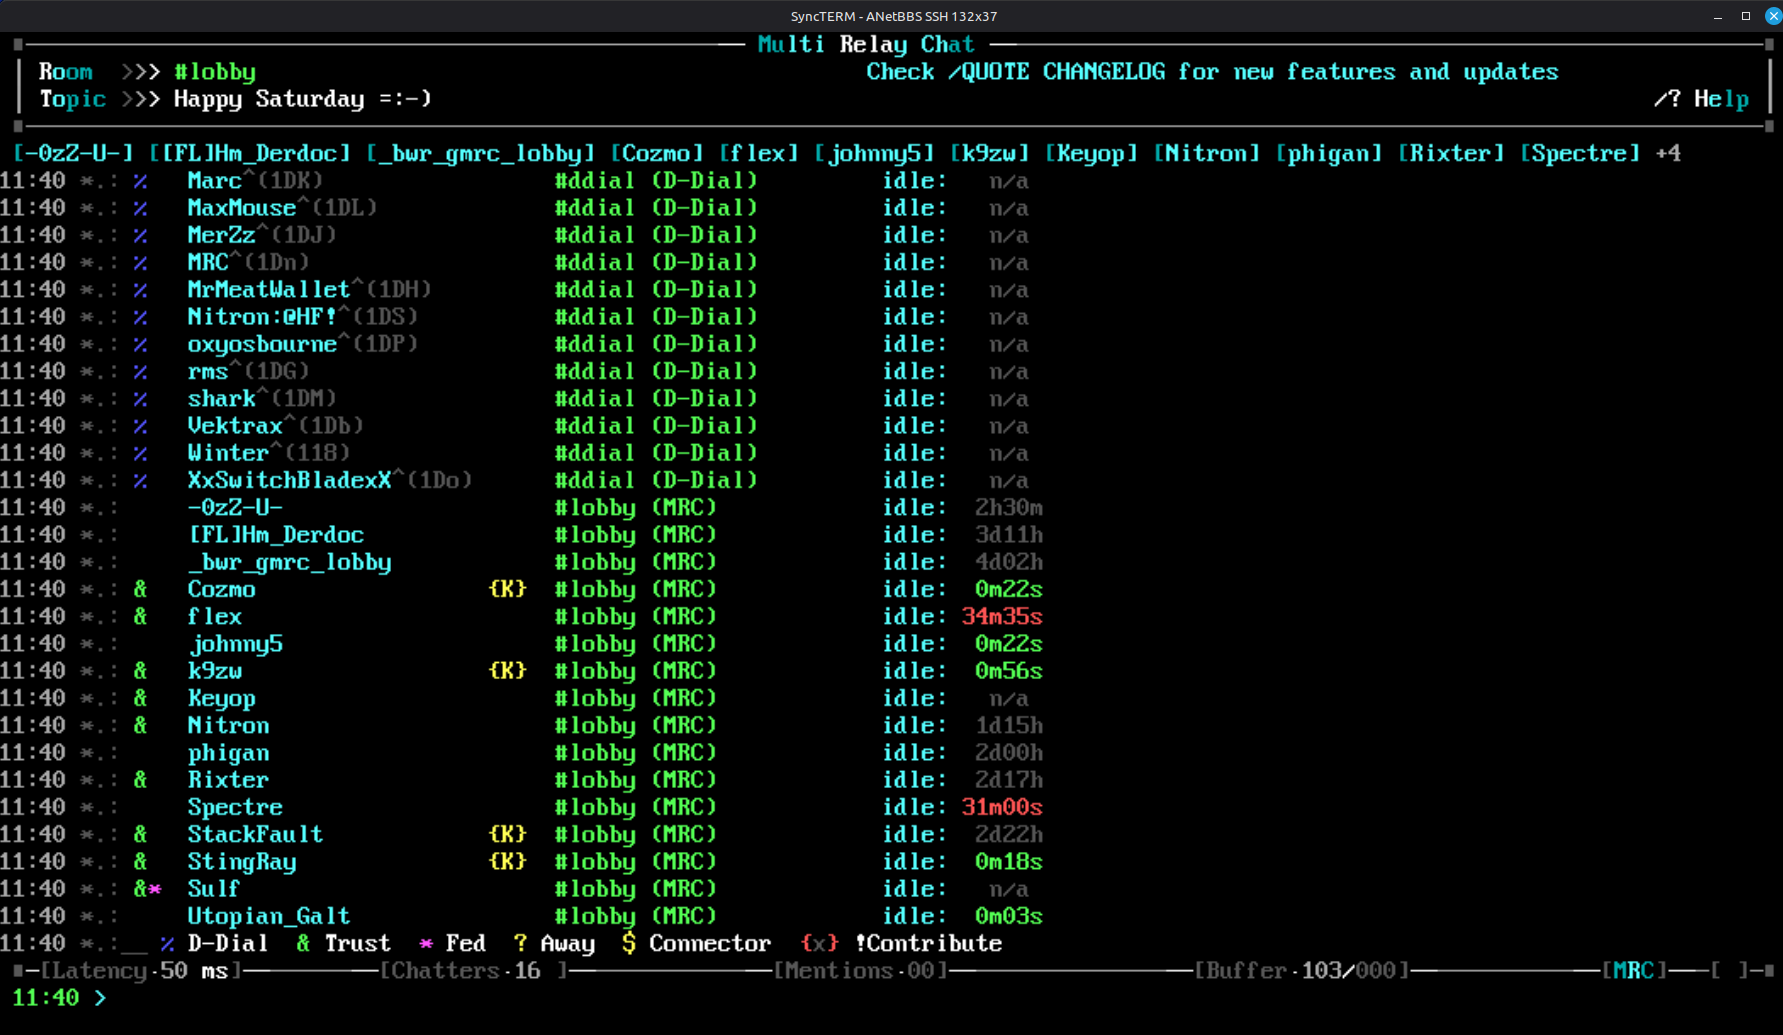Image resolution: width=1783 pixels, height=1035 pixels.
Task: Select [phigan] in the chatter bar
Action: point(1330,153)
